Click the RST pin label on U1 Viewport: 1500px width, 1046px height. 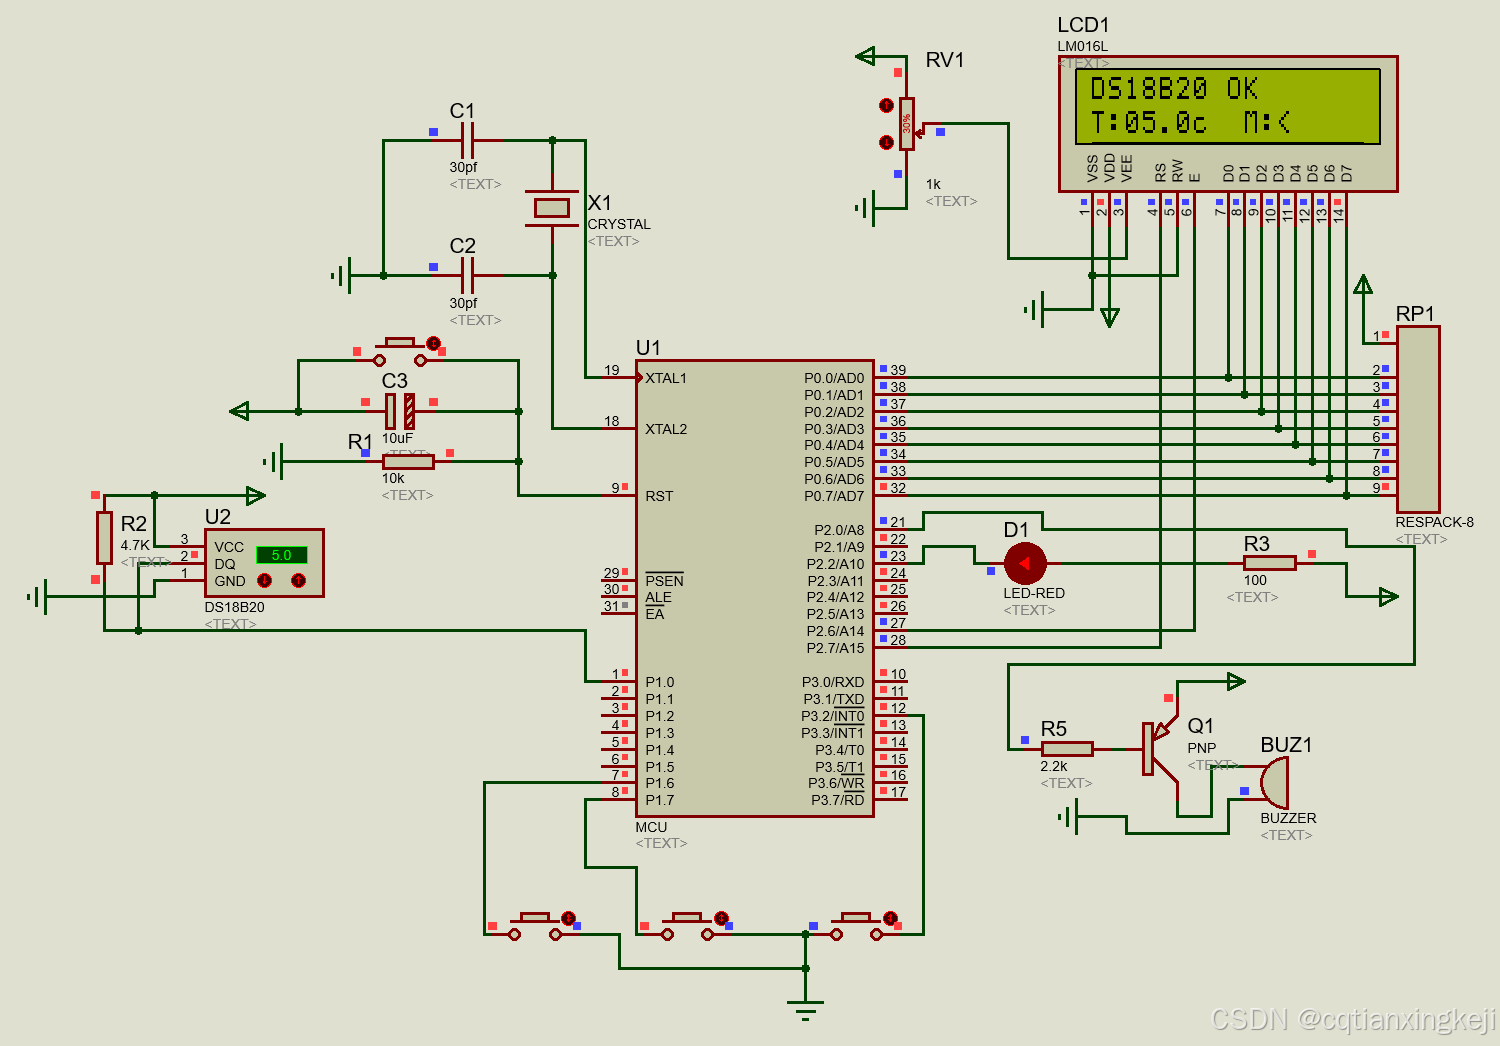(x=659, y=496)
